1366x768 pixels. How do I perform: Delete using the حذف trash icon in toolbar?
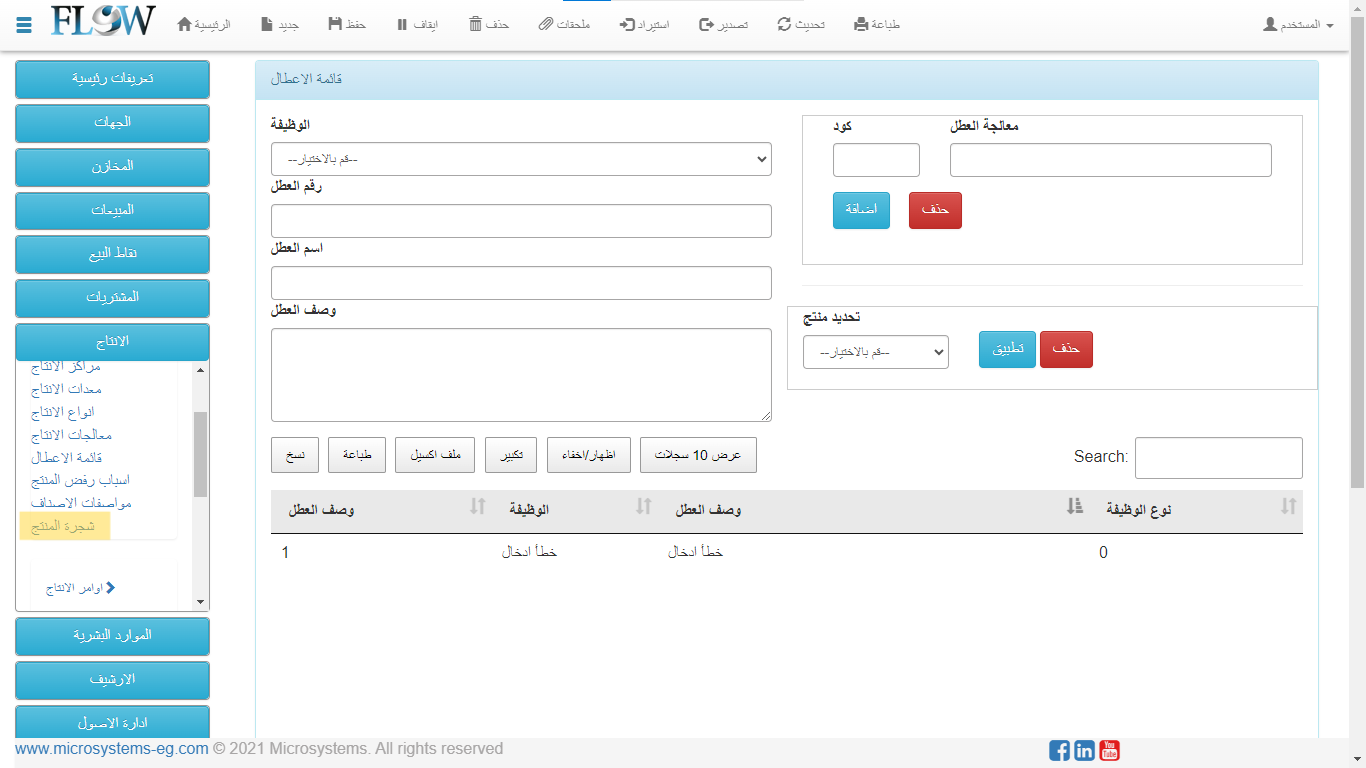476,24
